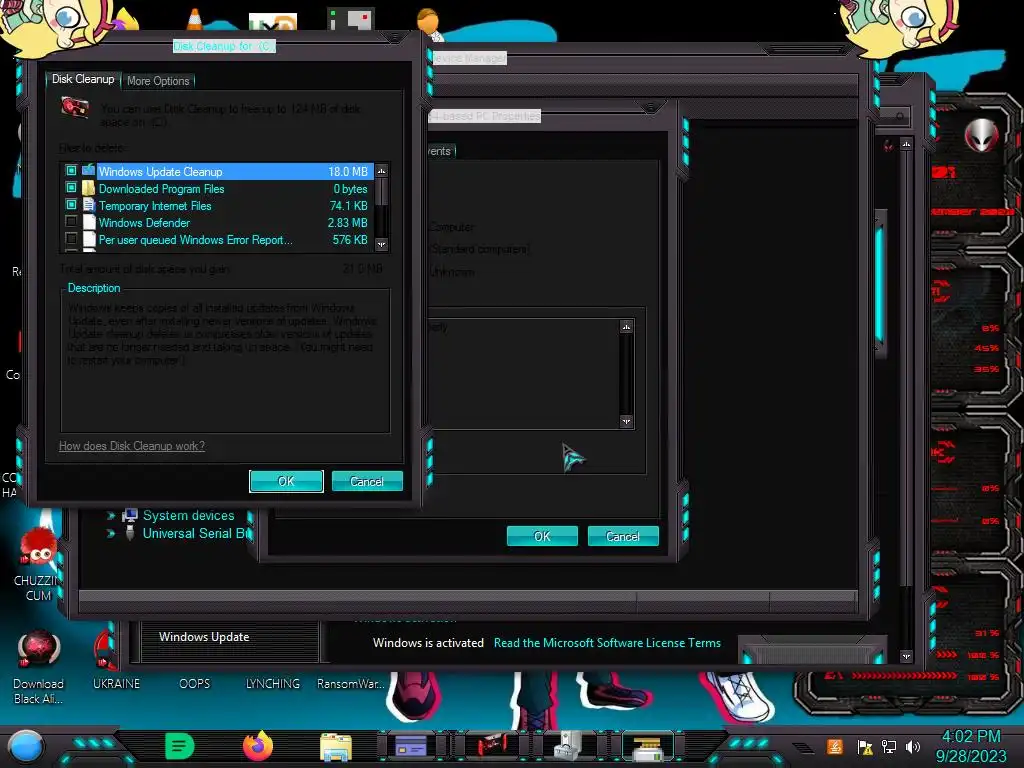Click the user avatar desktop icon
This screenshot has width=1024, height=768.
click(428, 23)
